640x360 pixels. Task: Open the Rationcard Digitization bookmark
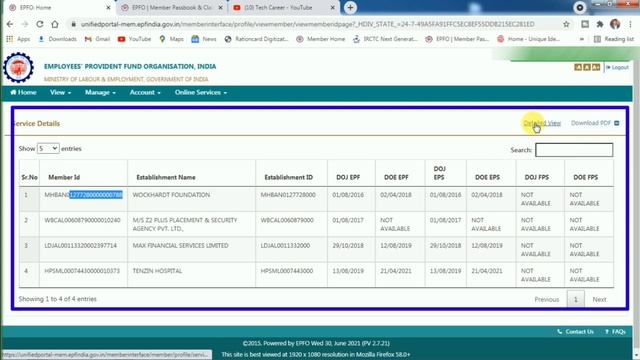(x=257, y=39)
